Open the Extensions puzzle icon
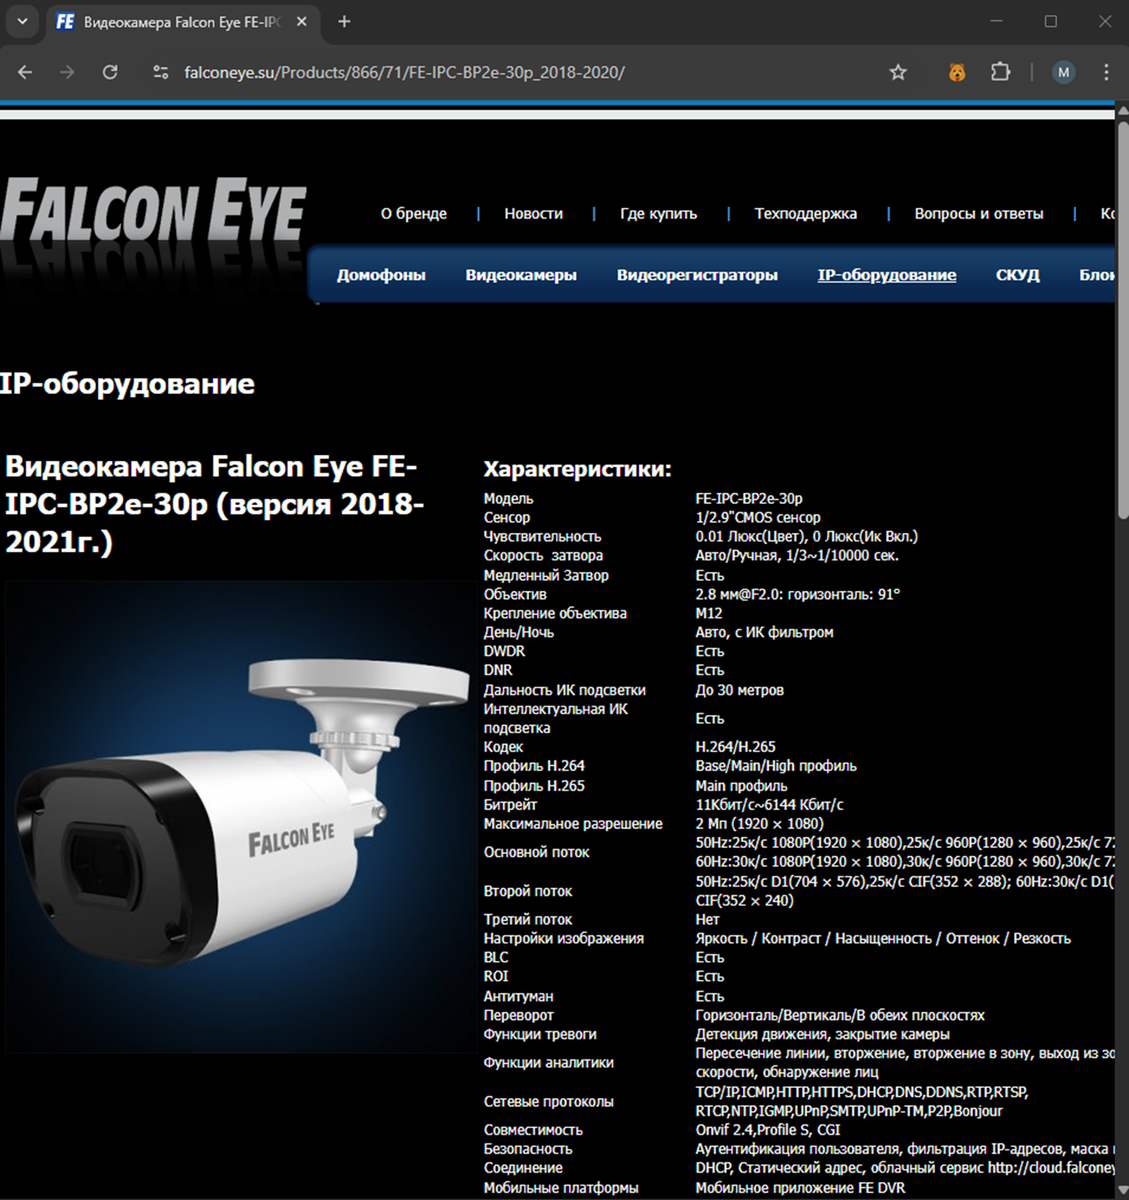Viewport: 1129px width, 1200px height. (1000, 72)
